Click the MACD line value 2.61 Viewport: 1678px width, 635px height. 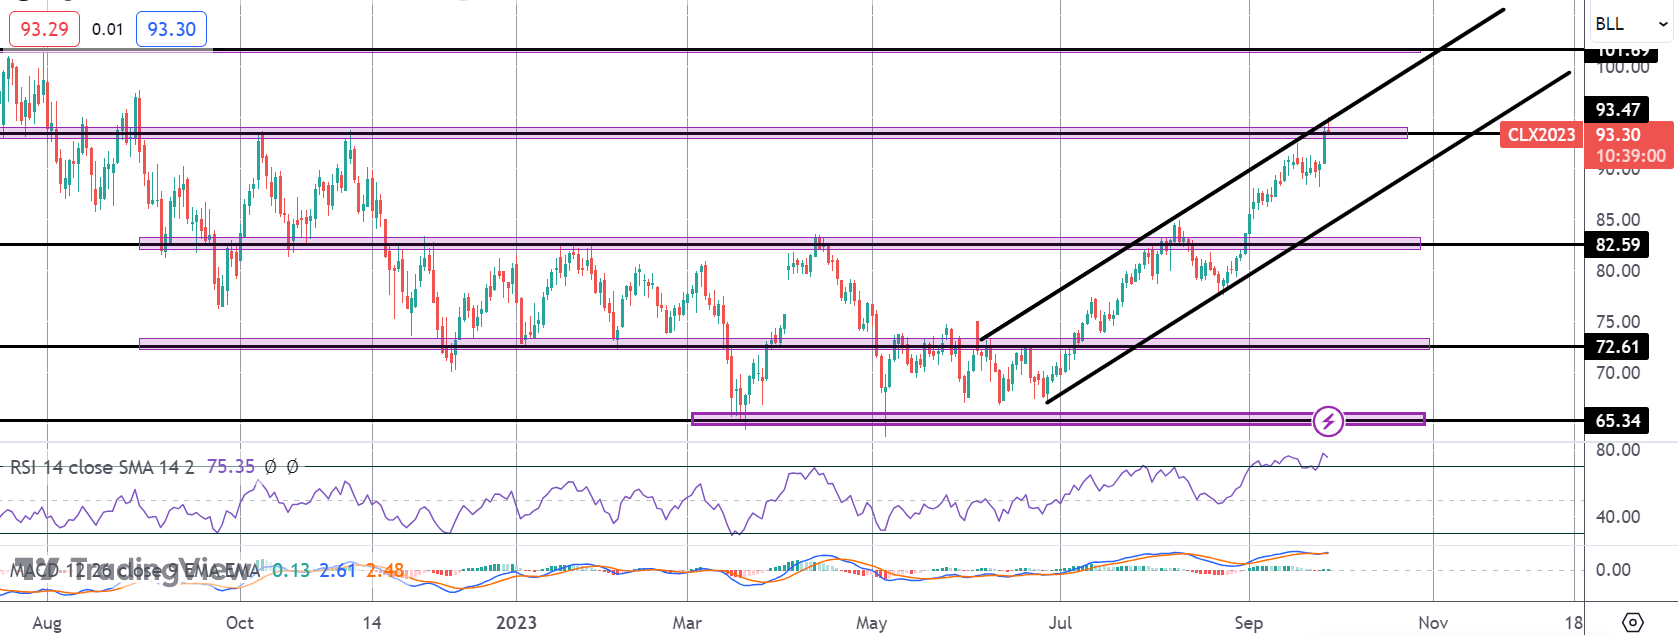coord(338,571)
